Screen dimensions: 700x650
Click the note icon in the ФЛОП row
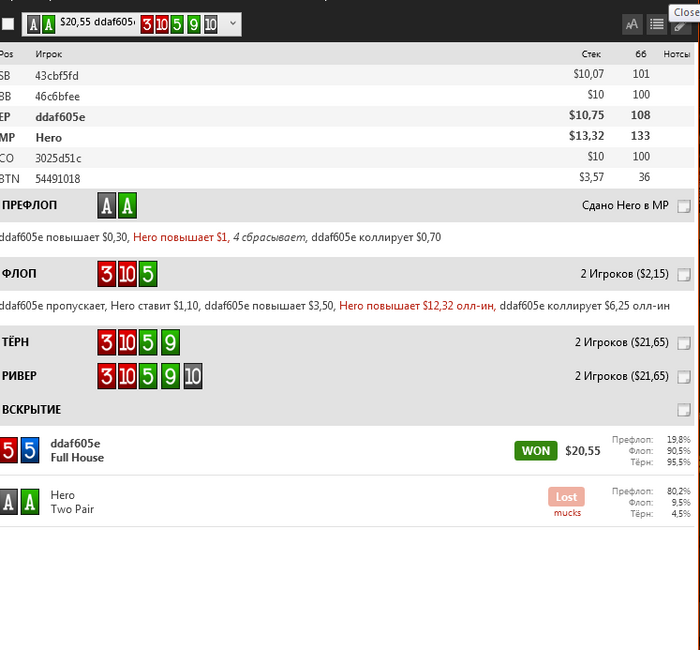coord(683,275)
